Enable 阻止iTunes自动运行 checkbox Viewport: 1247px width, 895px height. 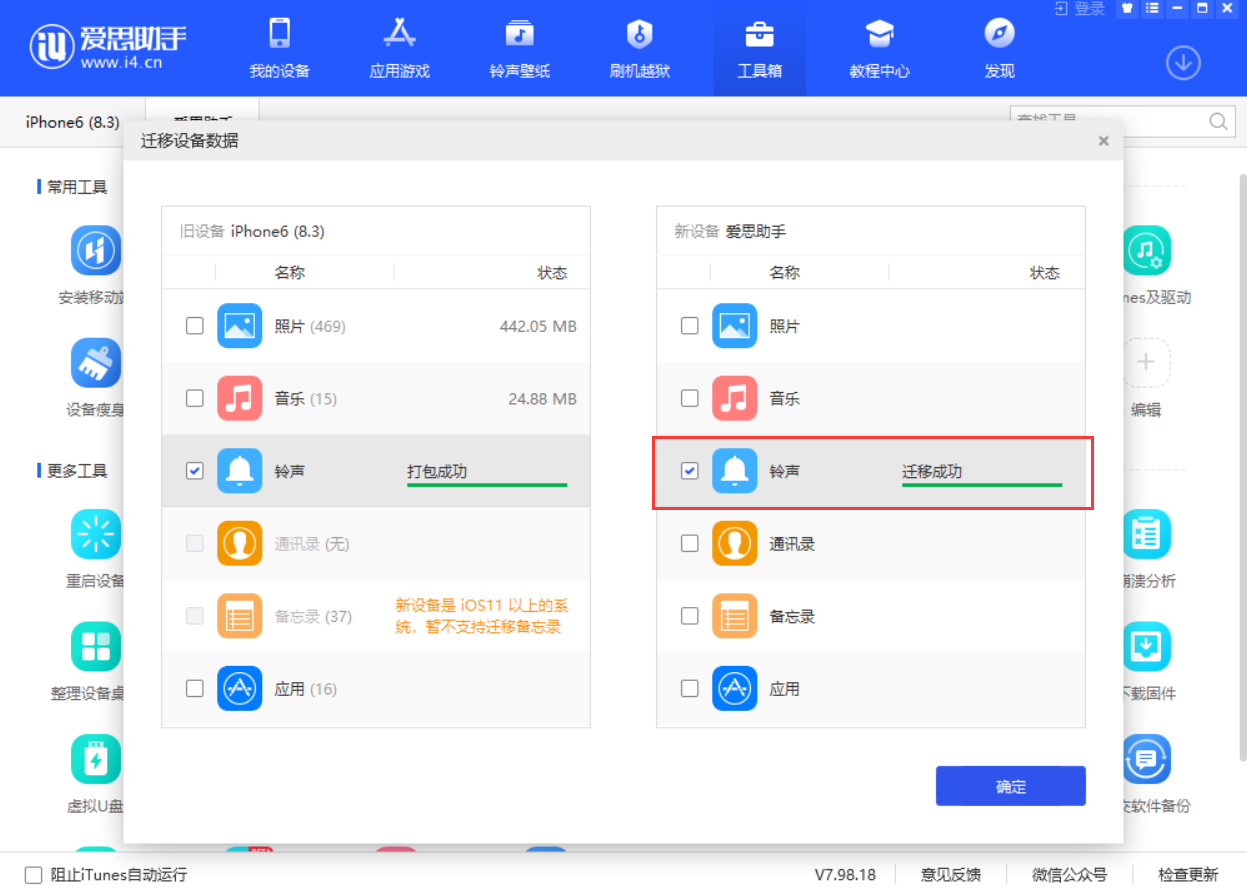tap(34, 875)
